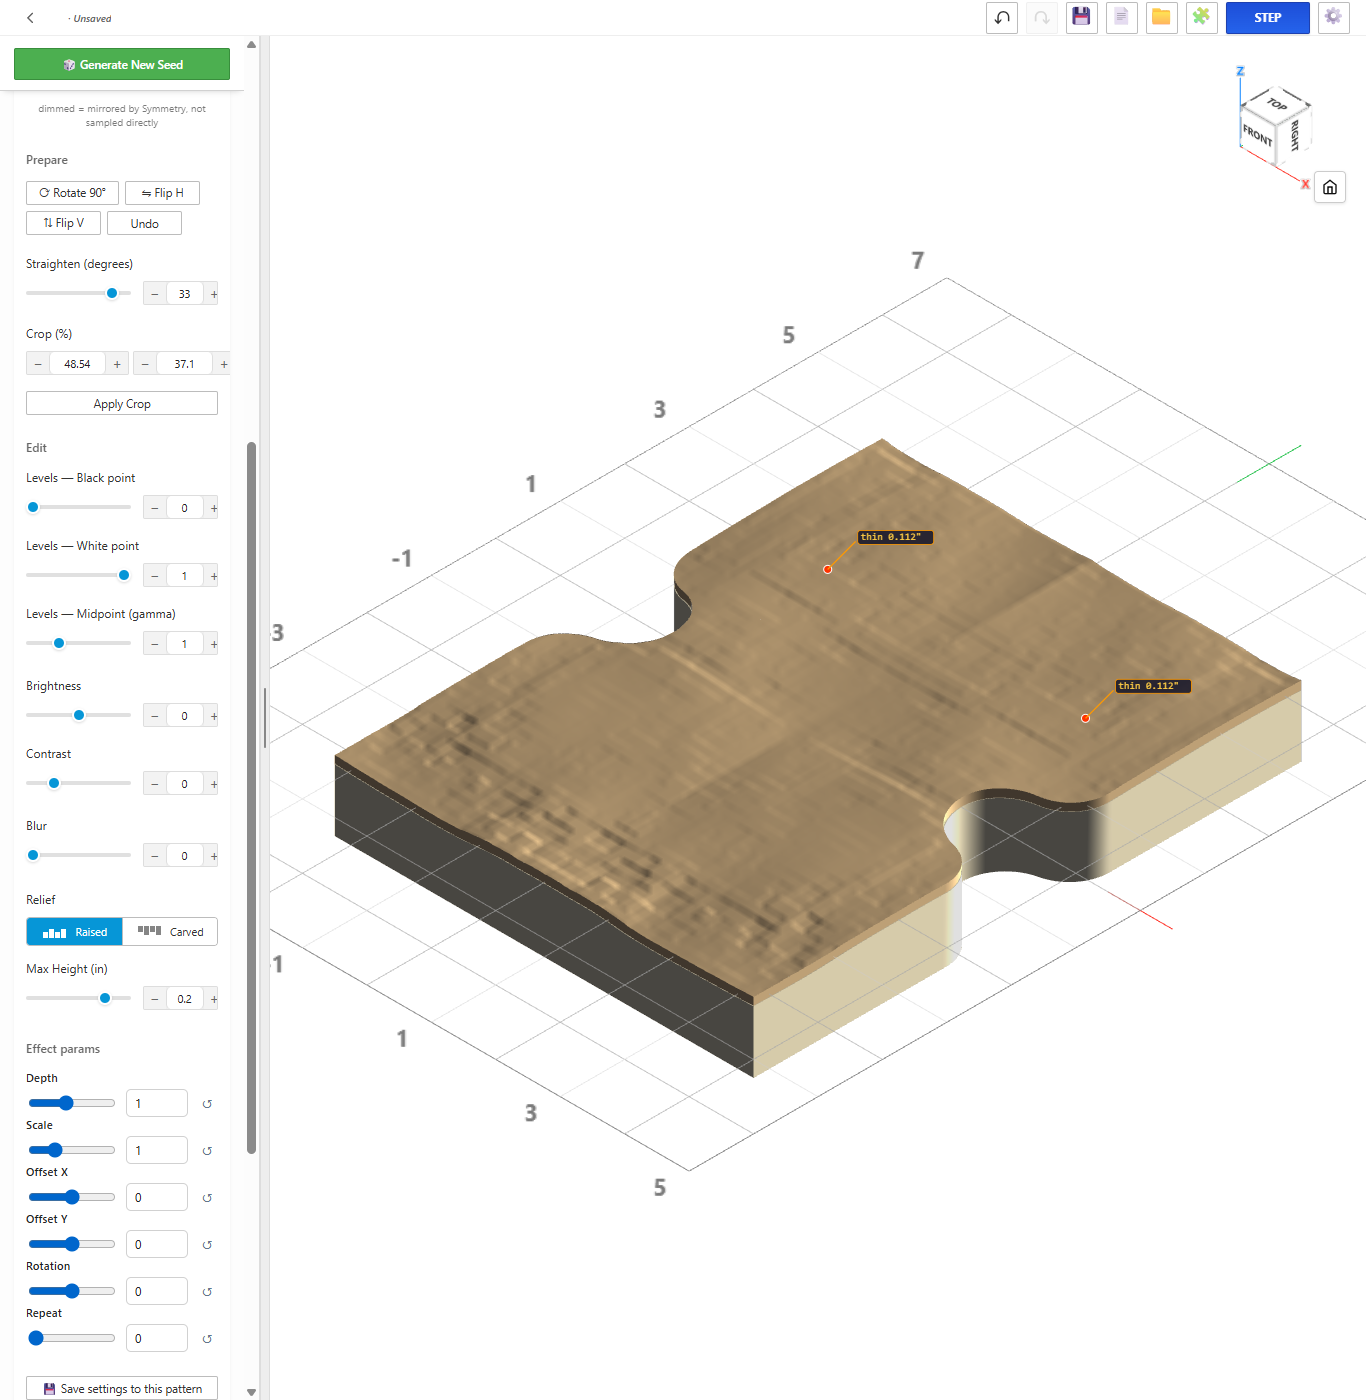Reset Repeat with its reset icon
Screen dimensions: 1366x1400
pyautogui.click(x=207, y=1339)
